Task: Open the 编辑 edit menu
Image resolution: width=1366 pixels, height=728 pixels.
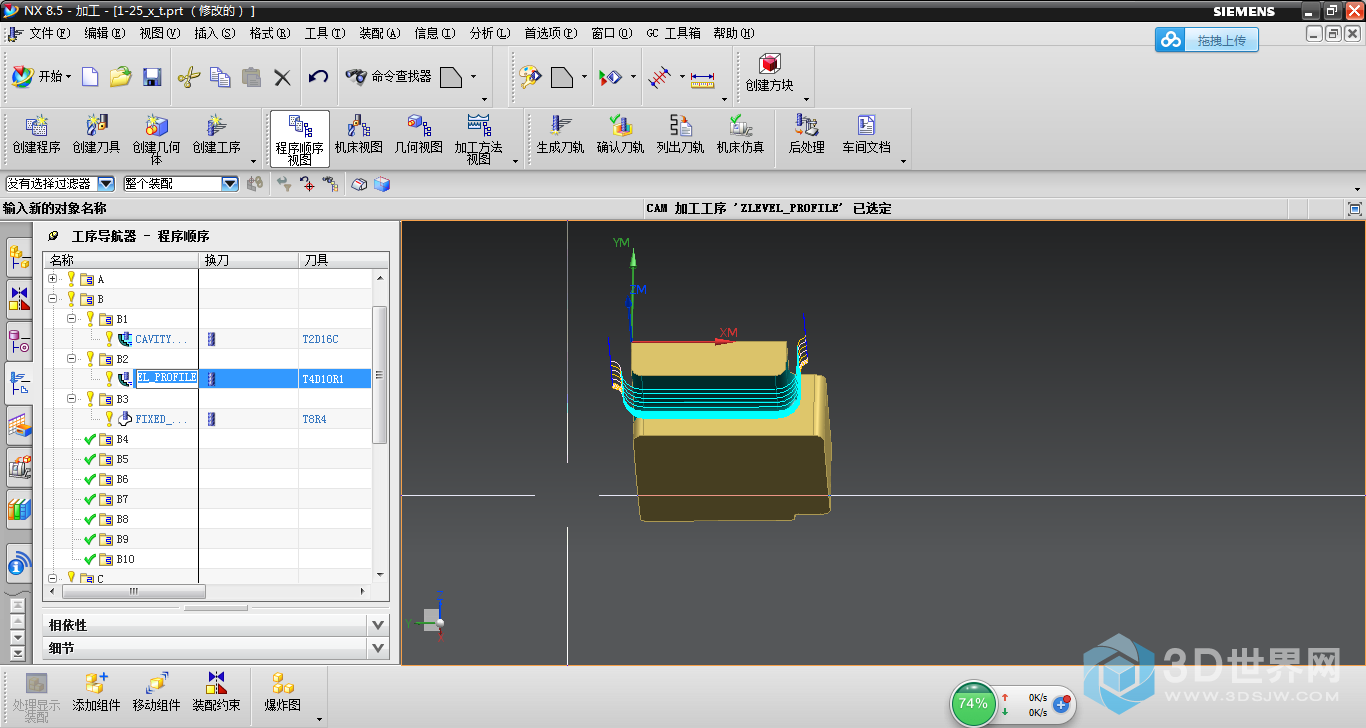Action: pos(105,33)
